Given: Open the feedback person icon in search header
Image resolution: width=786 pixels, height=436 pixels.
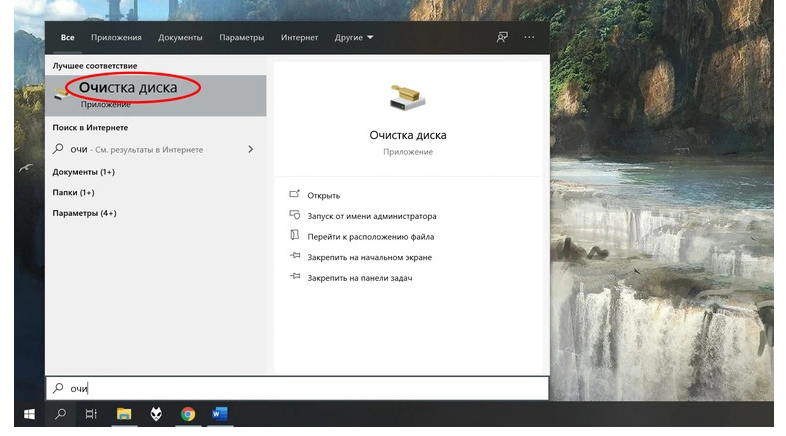Looking at the screenshot, I should pyautogui.click(x=502, y=37).
